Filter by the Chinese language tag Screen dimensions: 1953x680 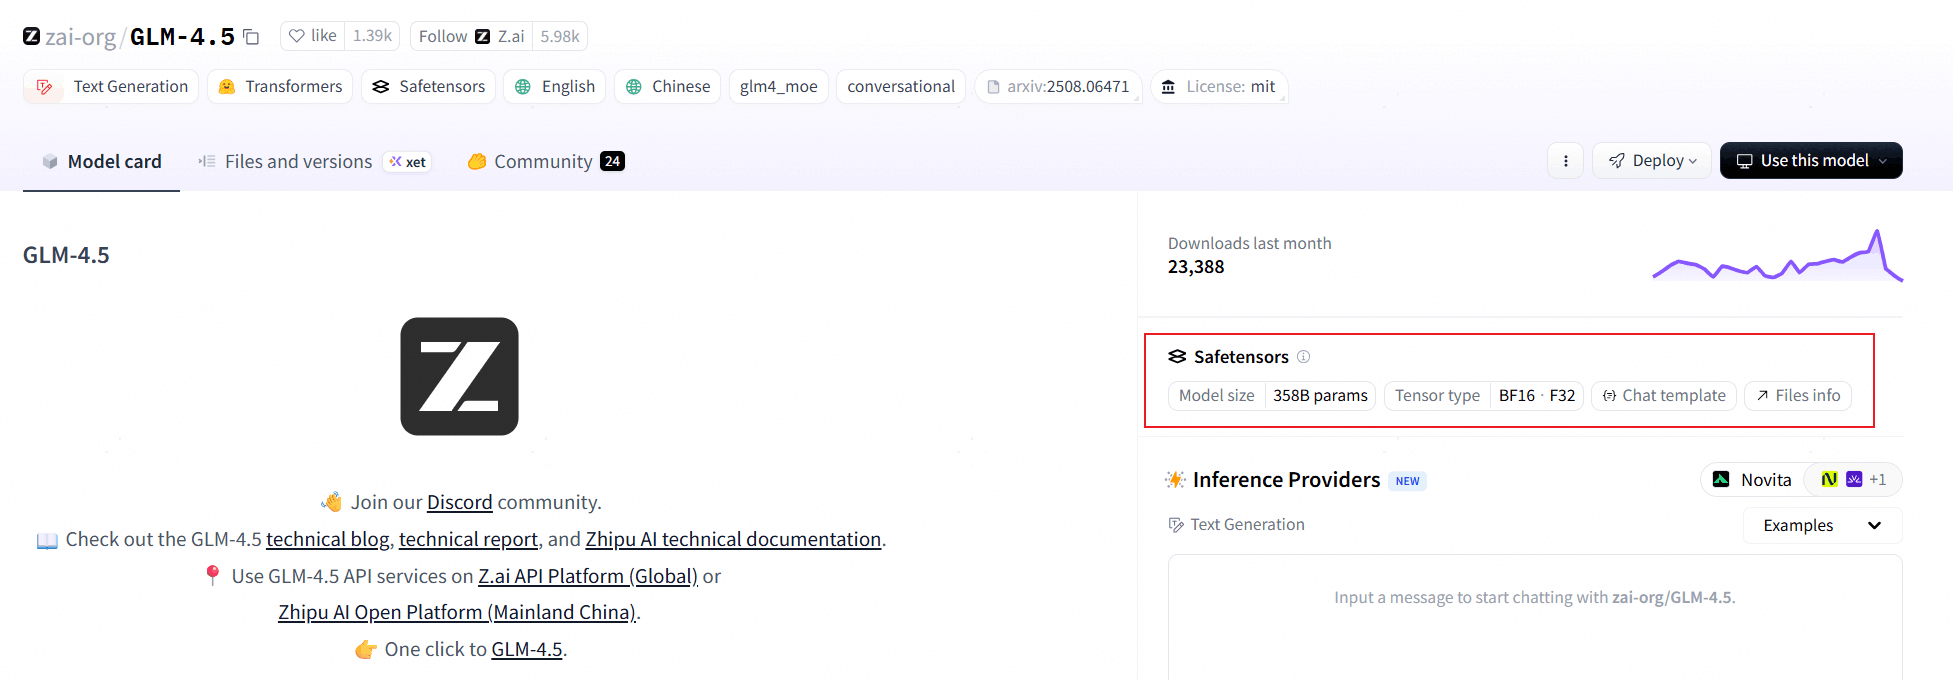point(667,86)
